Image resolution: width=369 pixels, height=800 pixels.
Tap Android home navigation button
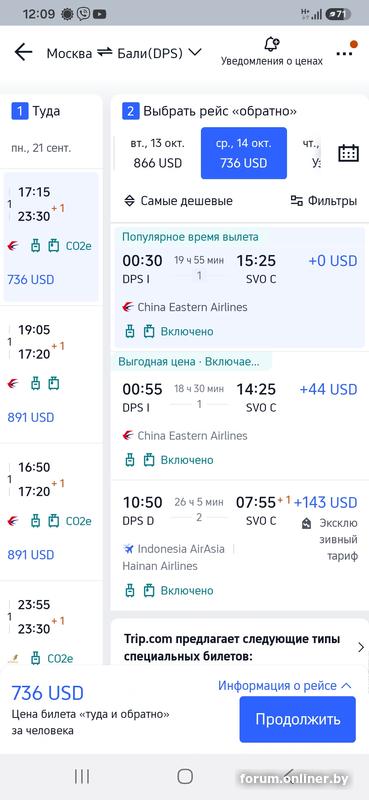point(185,777)
